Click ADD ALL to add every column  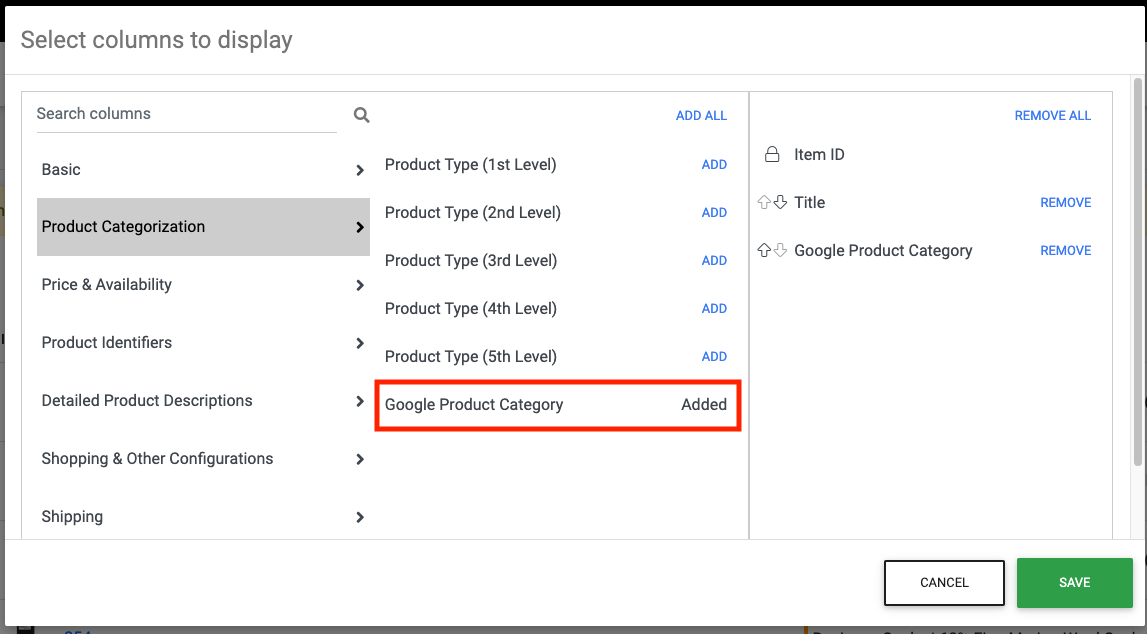pyautogui.click(x=701, y=116)
